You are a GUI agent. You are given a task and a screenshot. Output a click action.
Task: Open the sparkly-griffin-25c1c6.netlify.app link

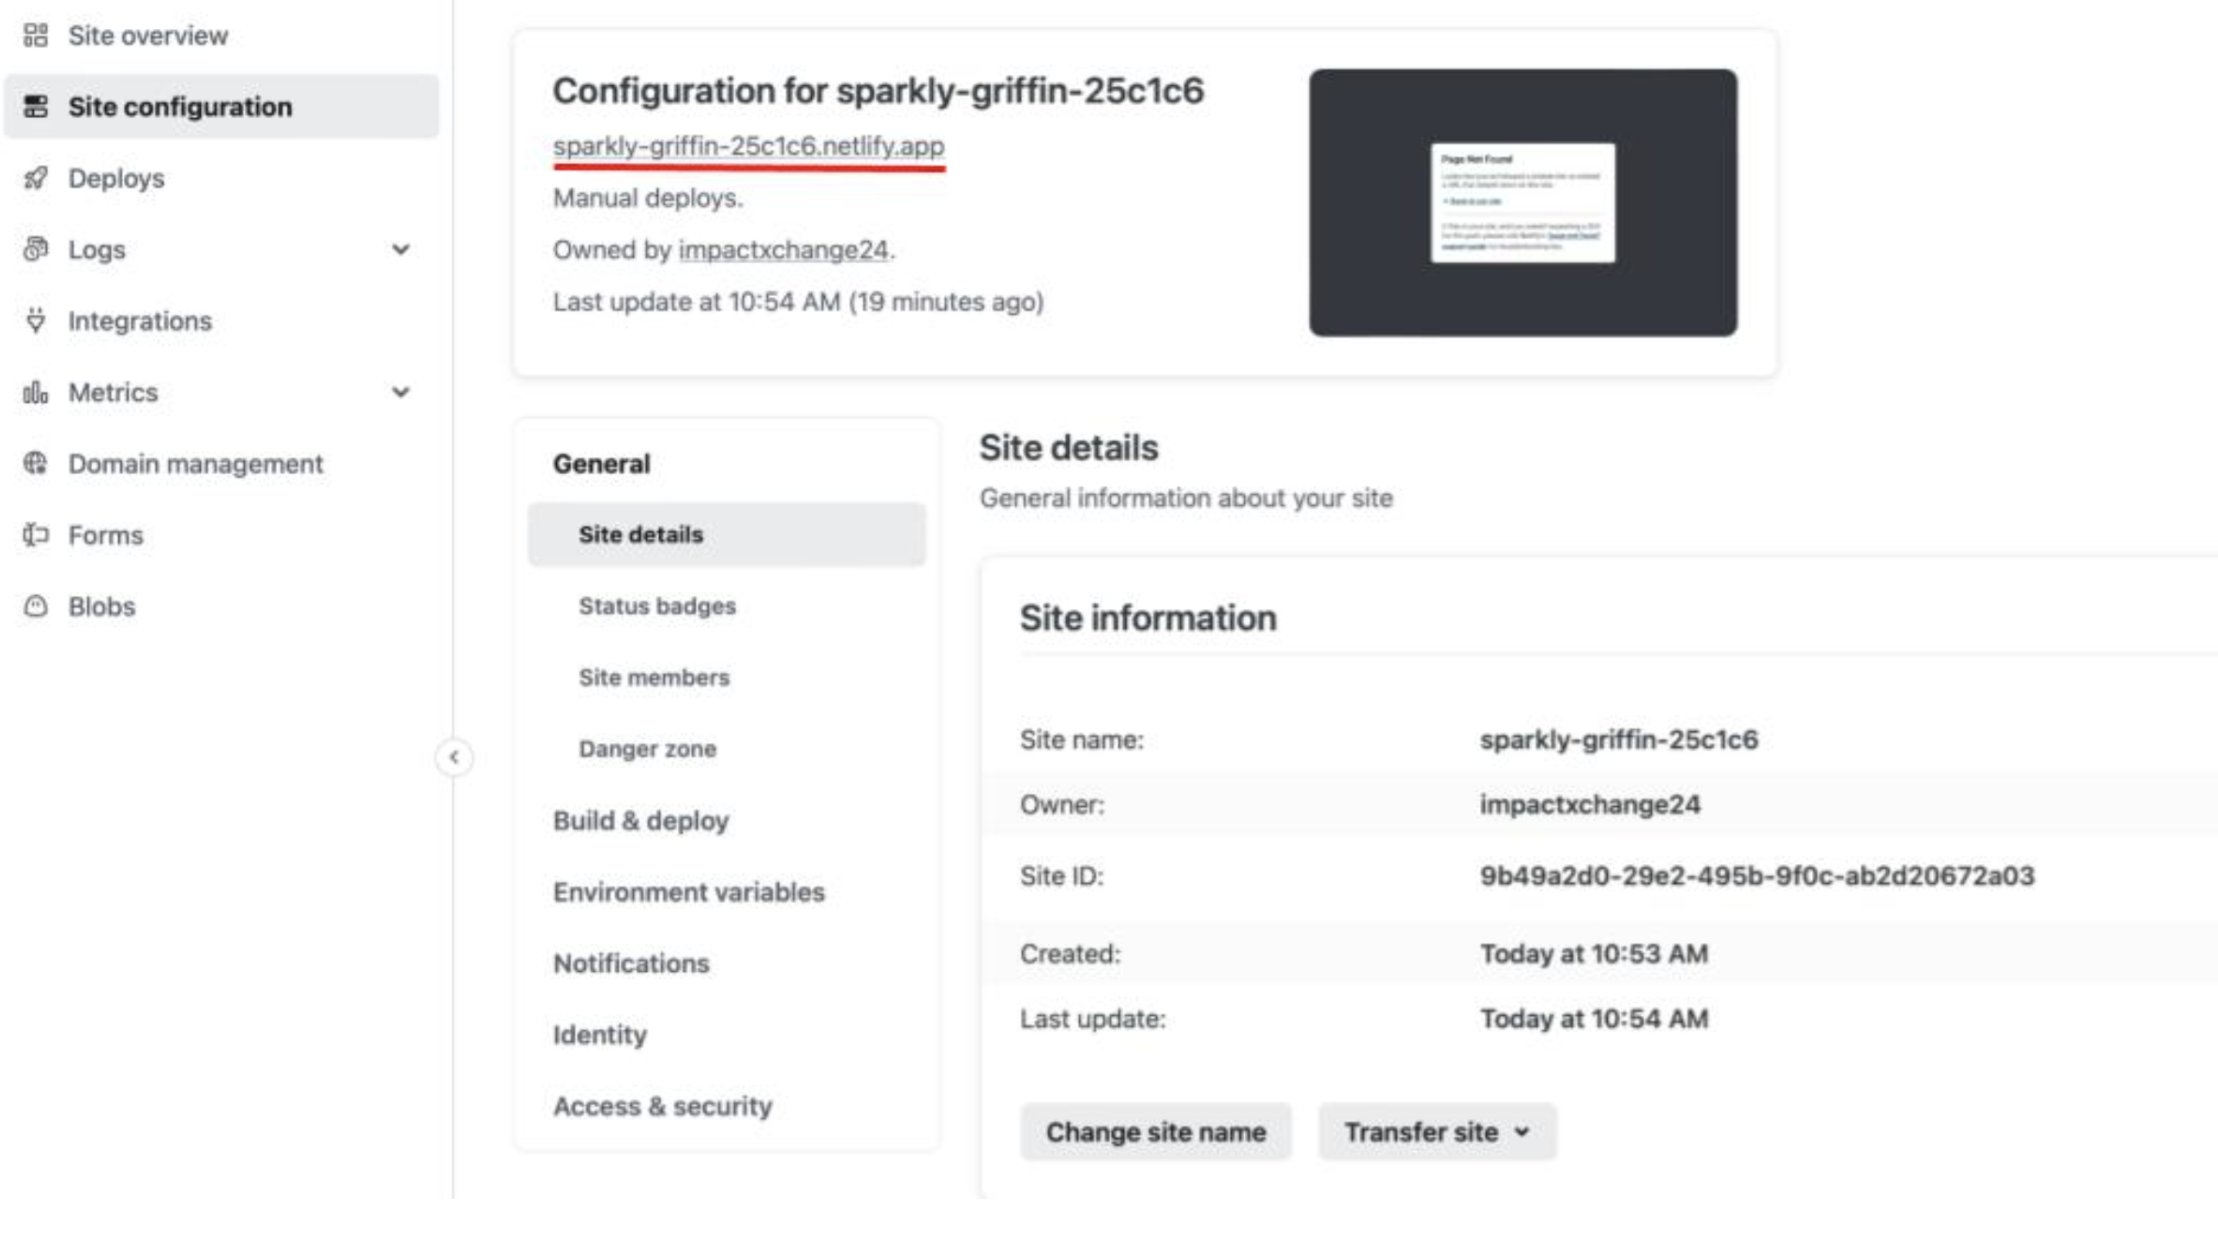pyautogui.click(x=748, y=146)
